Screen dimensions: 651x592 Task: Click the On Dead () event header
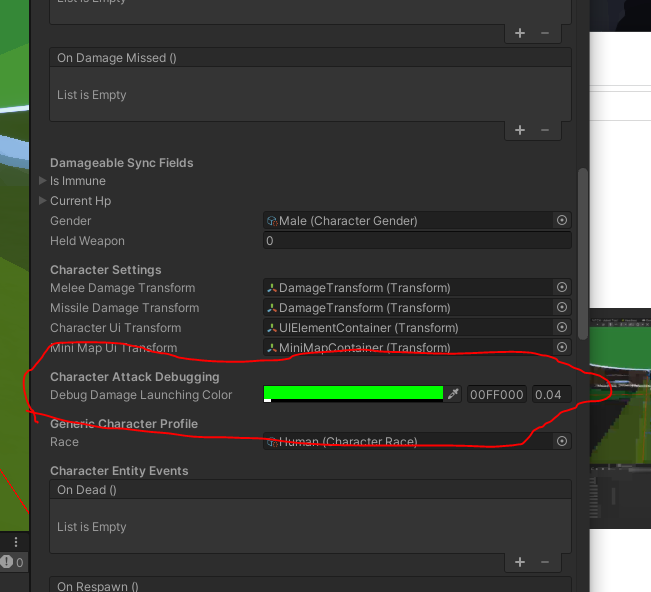[x=310, y=490]
